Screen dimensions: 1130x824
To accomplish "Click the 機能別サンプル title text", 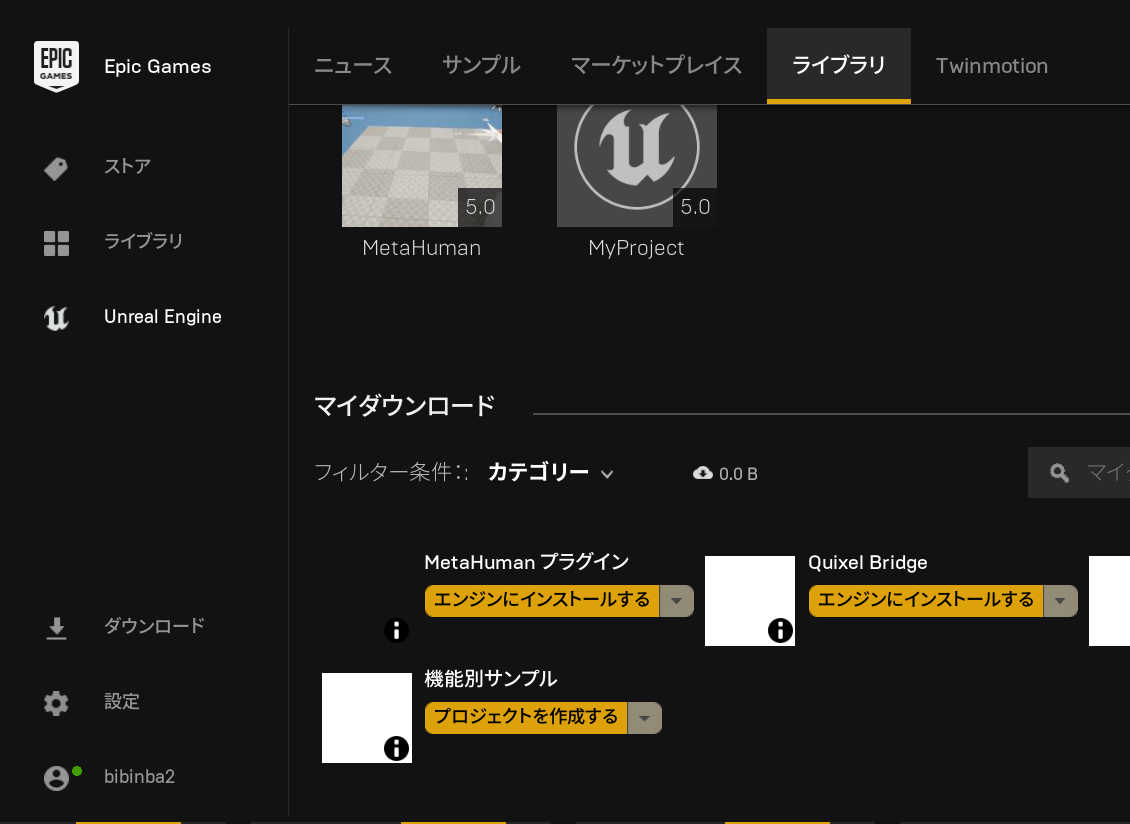I will [491, 679].
